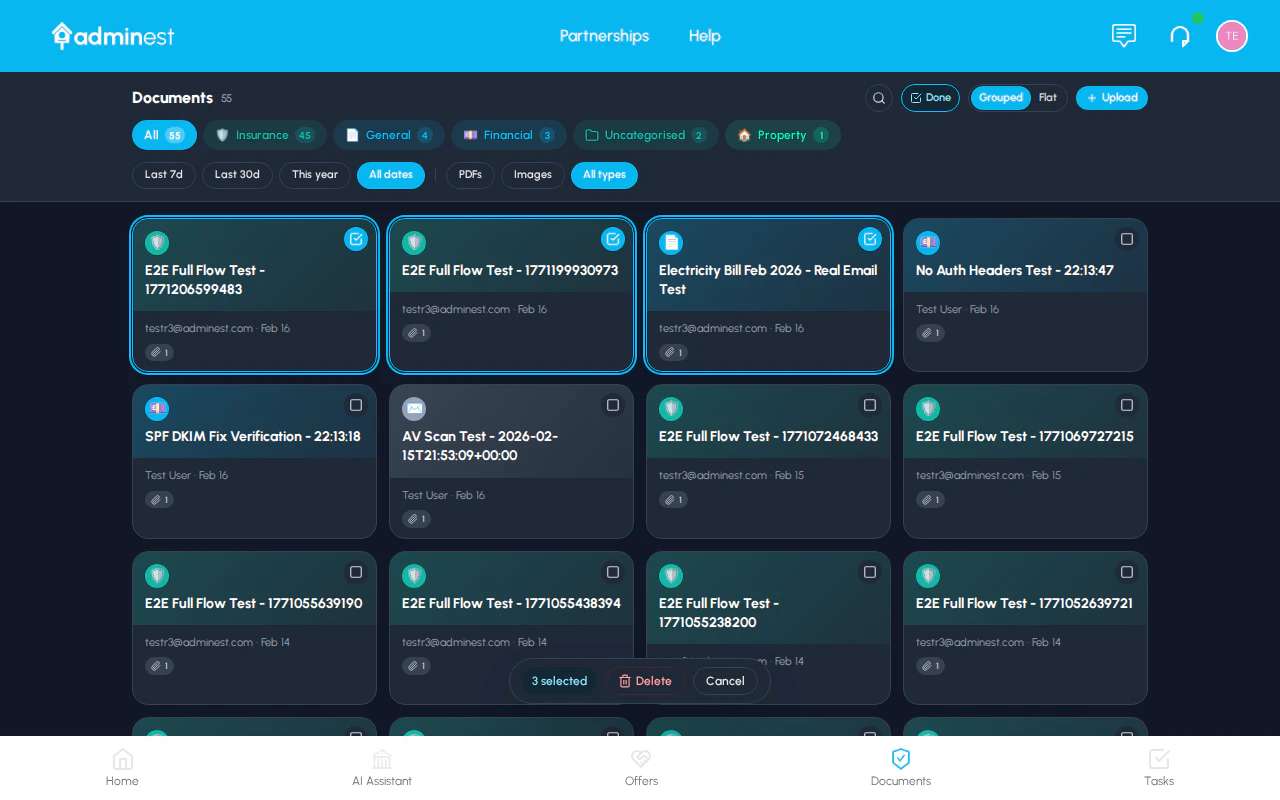Filter documents to This year
The image size is (1280, 800).
point(315,175)
